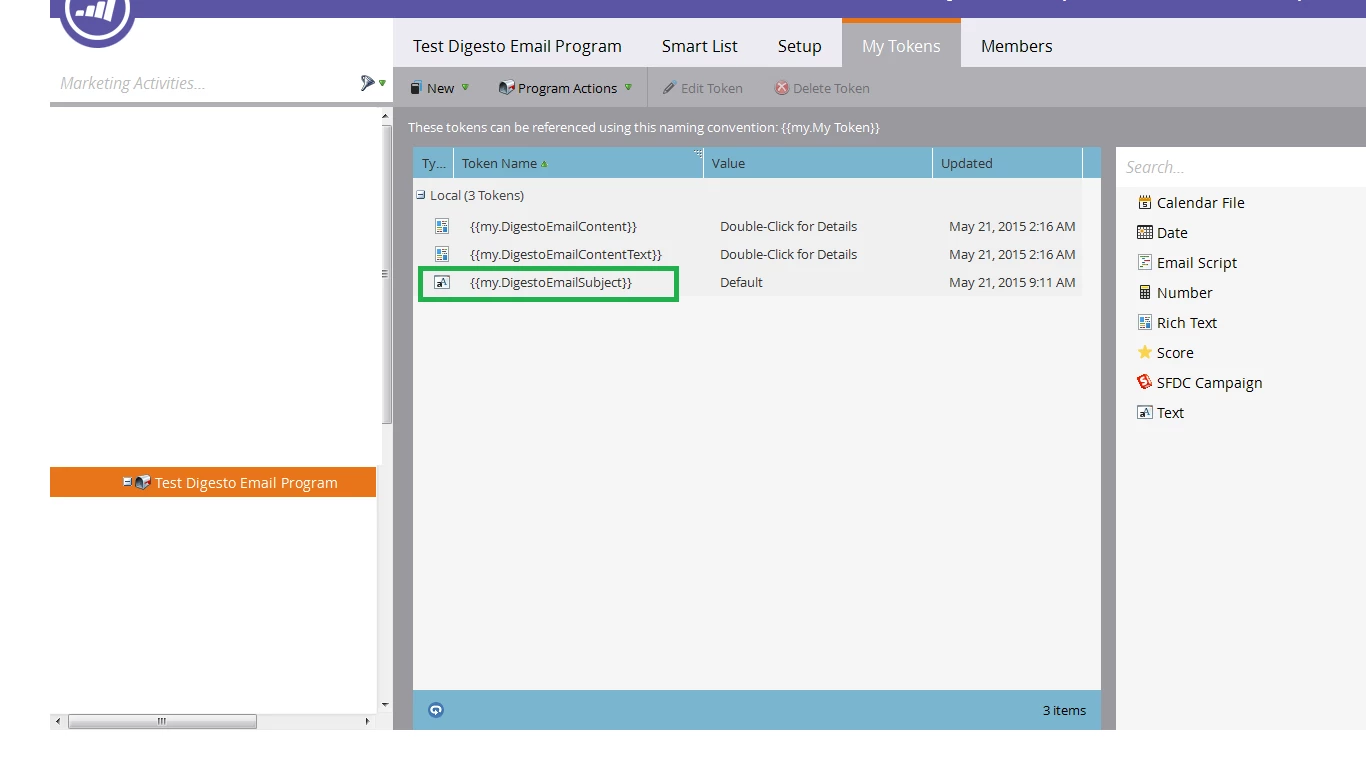Click the tree scroll-right arrow

[367, 721]
